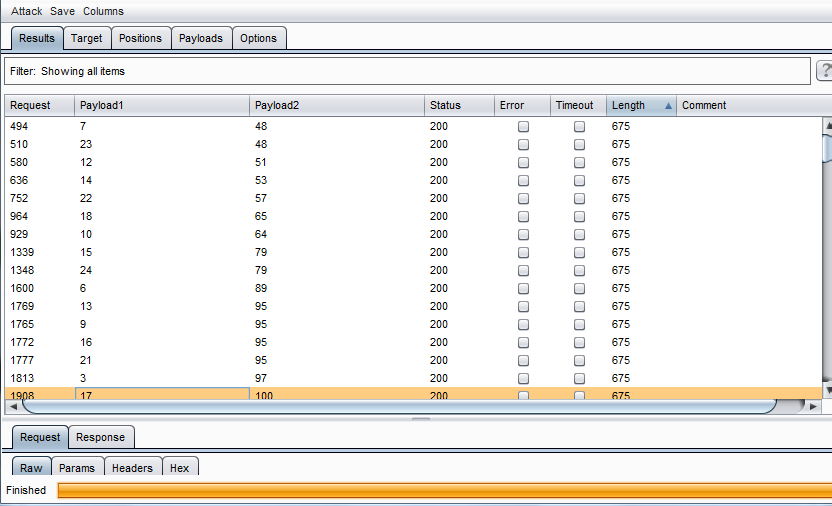Select request row 510

413,144
